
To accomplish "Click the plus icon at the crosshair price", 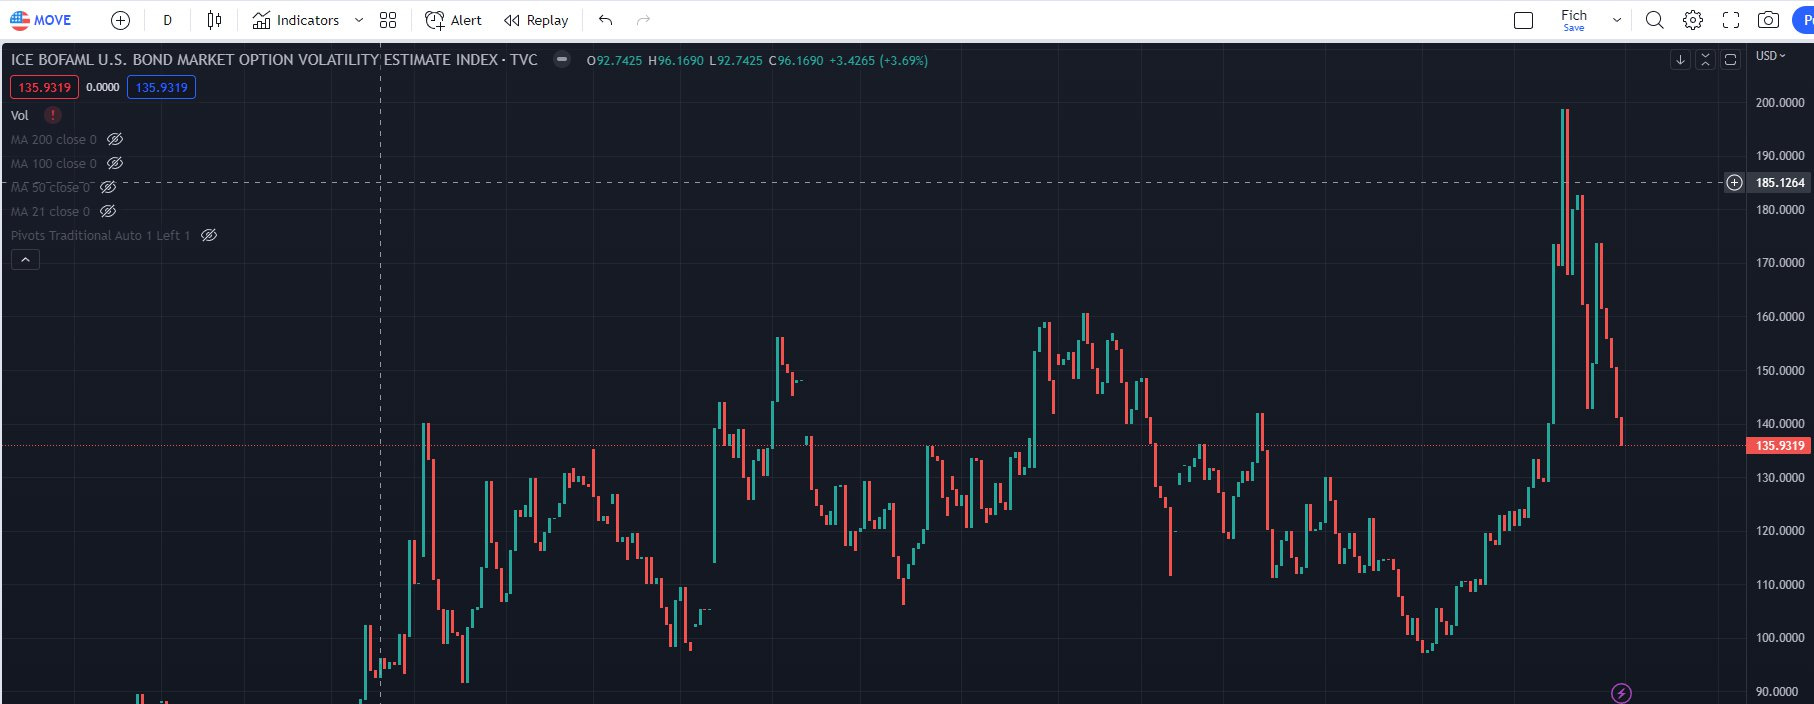I will coord(1734,182).
